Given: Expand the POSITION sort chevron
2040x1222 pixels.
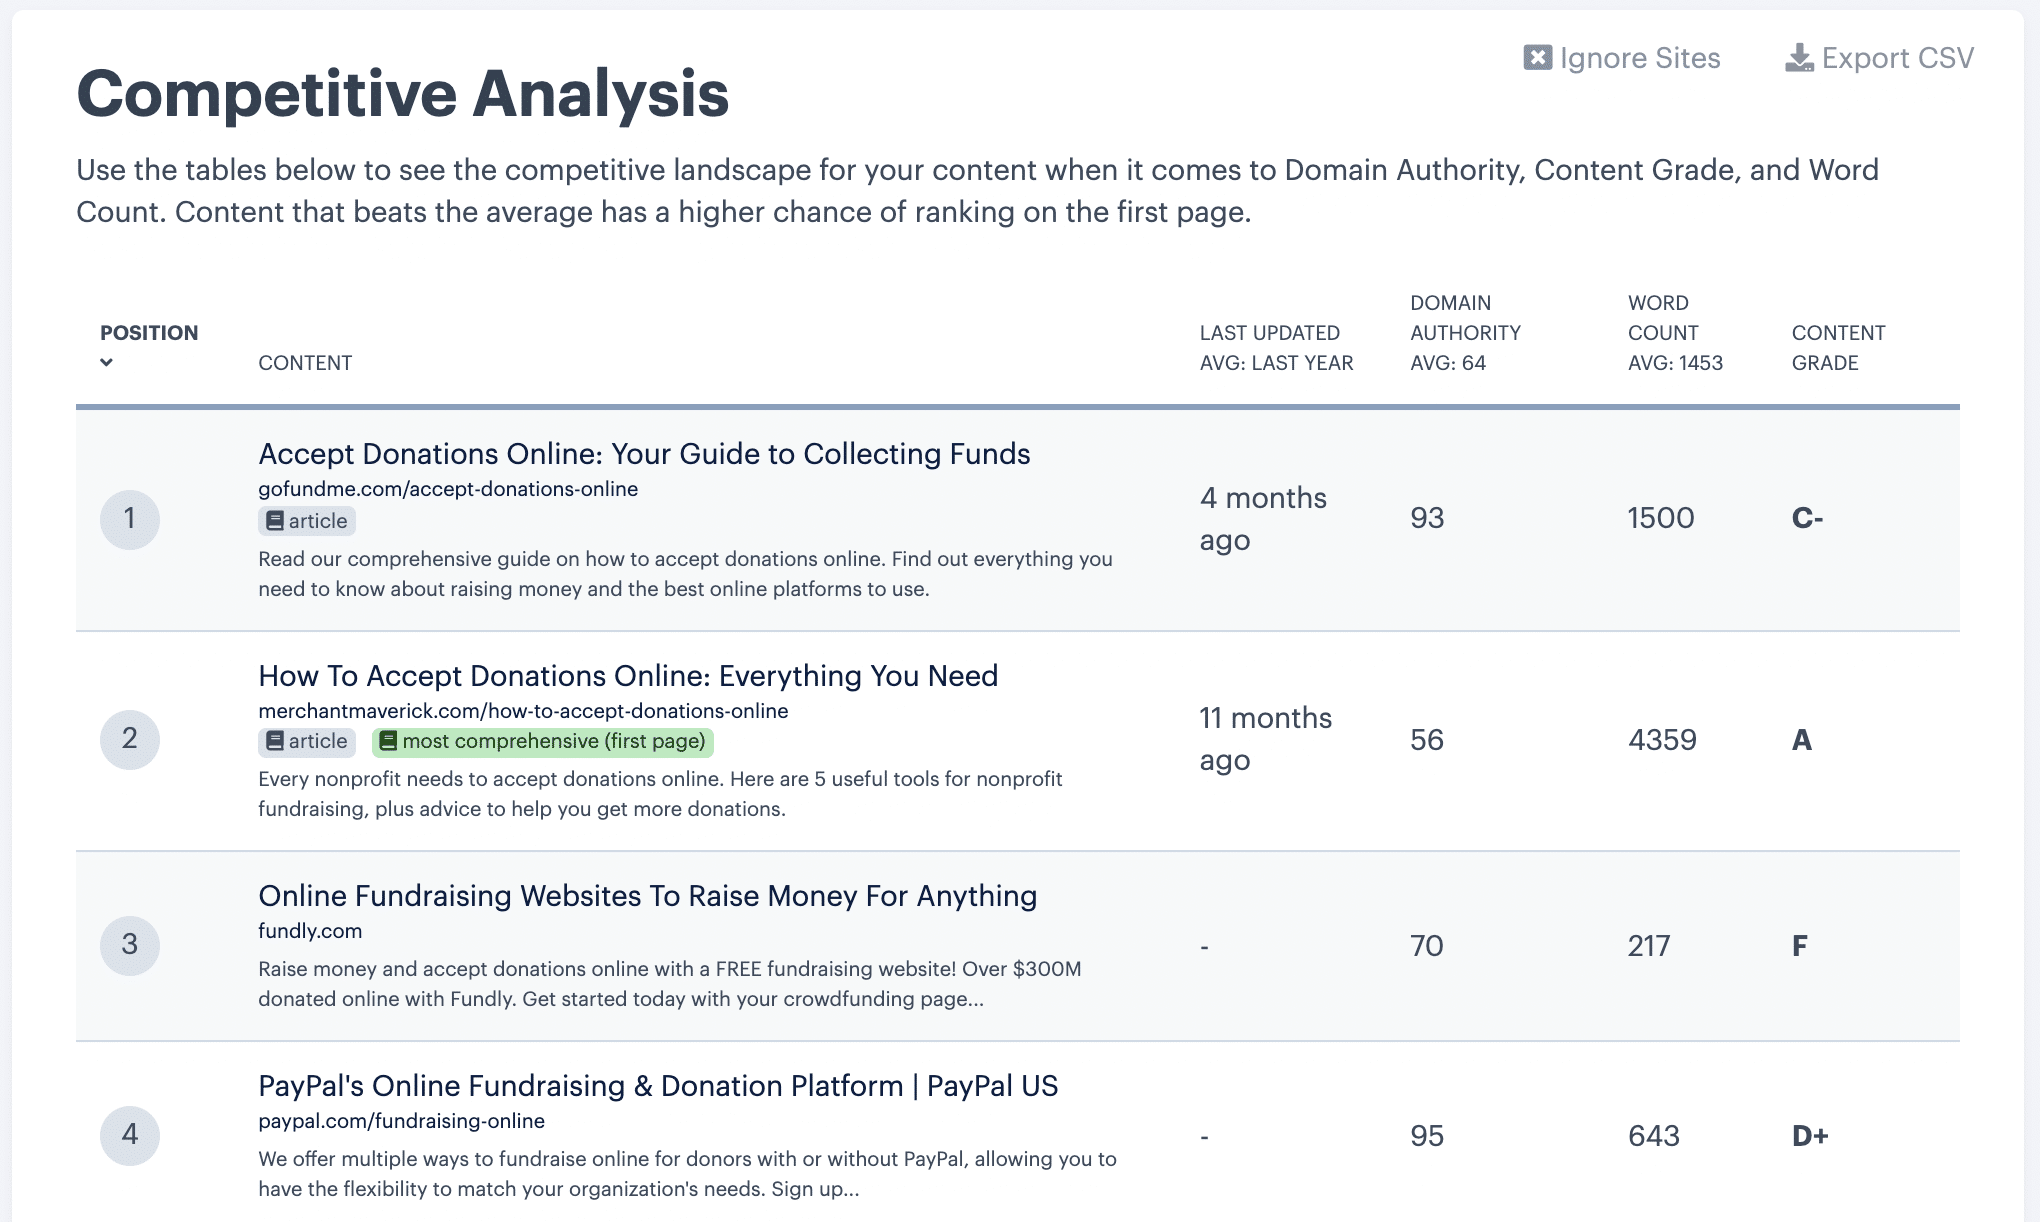Looking at the screenshot, I should [105, 362].
